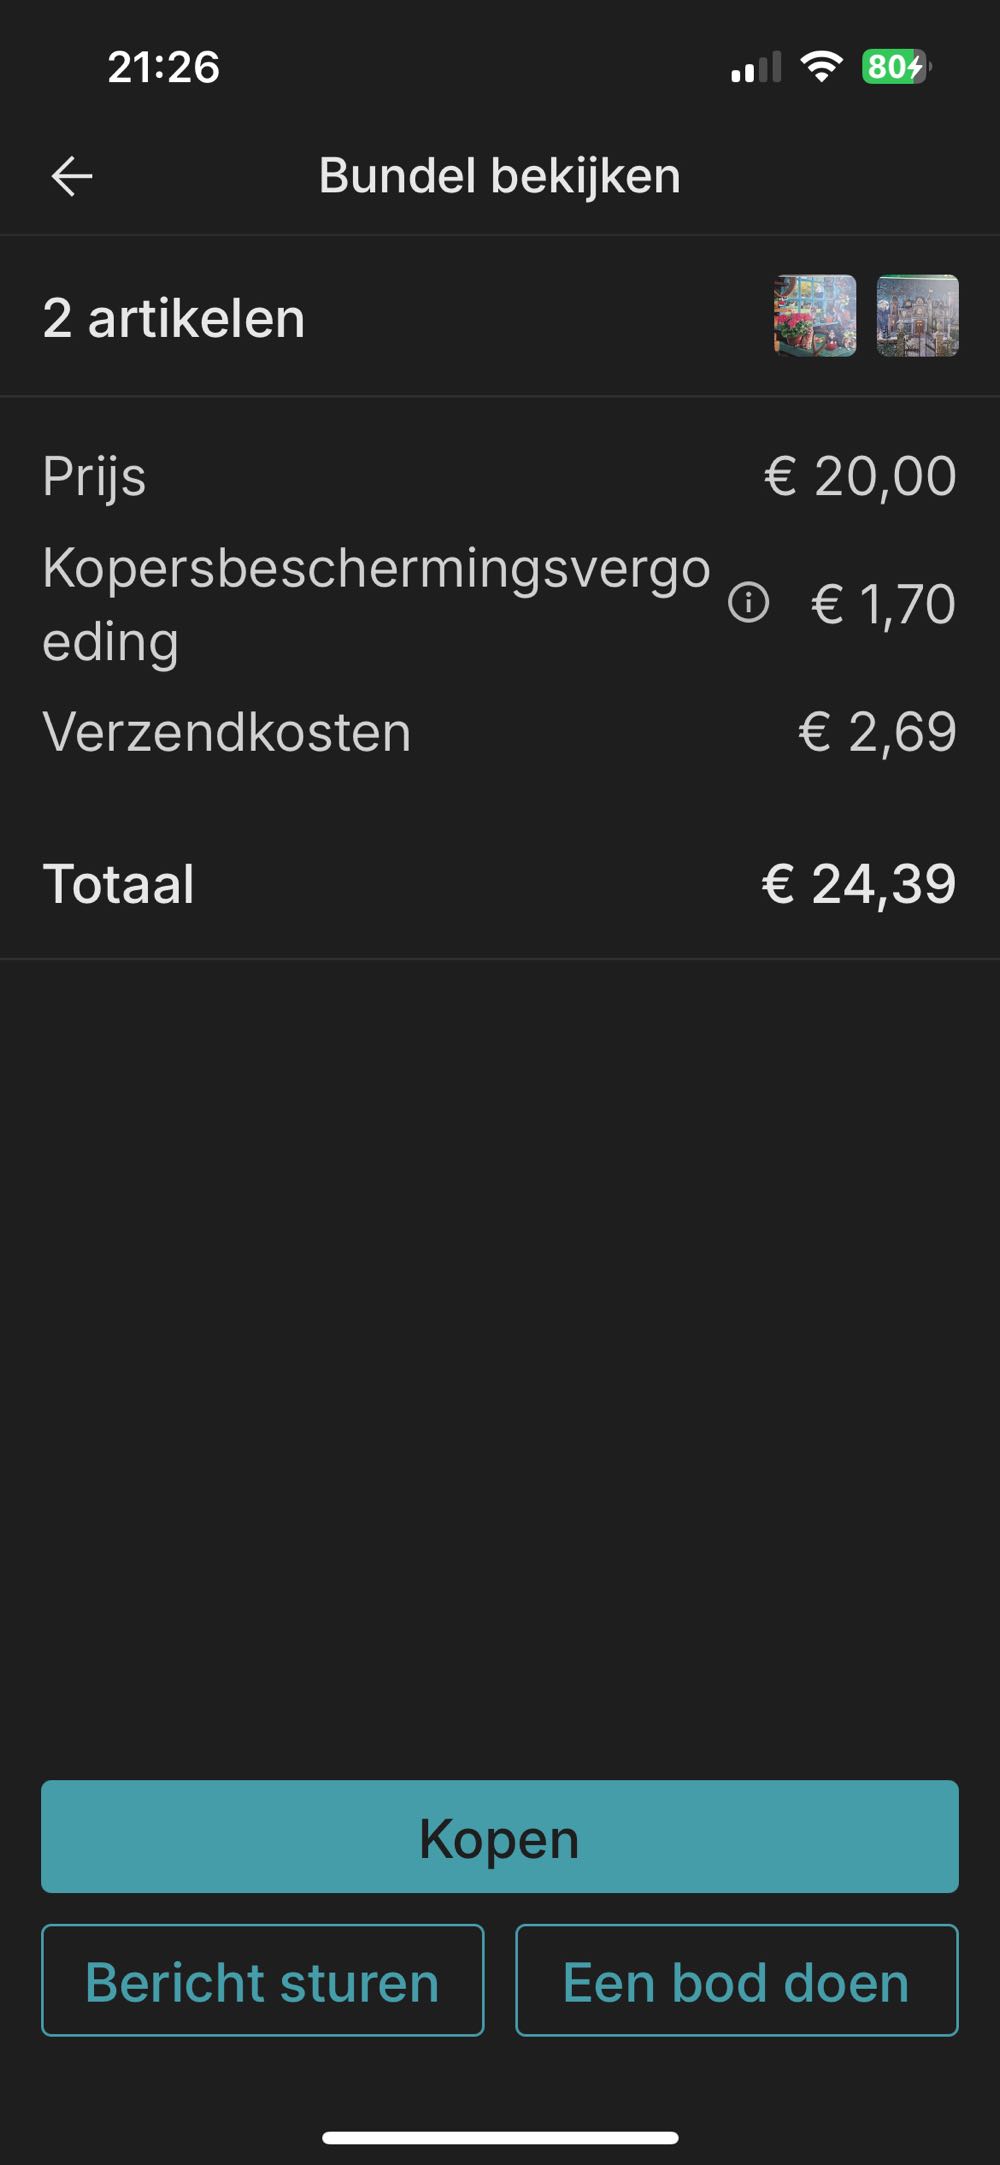This screenshot has width=1000, height=2165.
Task: Tap Een bod doen button
Action: click(736, 1981)
